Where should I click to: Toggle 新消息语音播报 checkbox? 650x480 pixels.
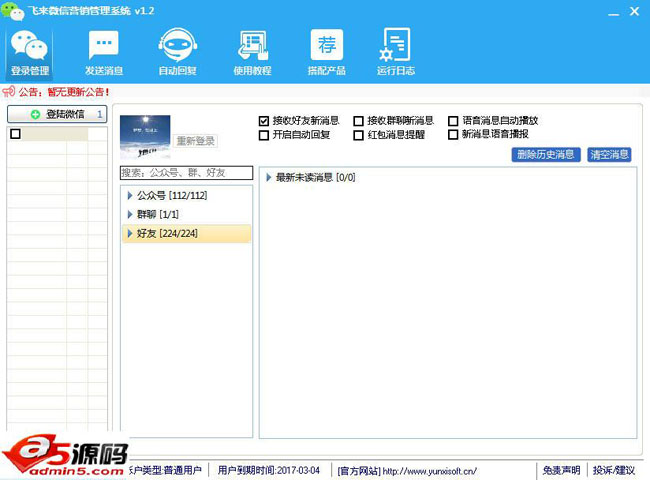pyautogui.click(x=453, y=135)
